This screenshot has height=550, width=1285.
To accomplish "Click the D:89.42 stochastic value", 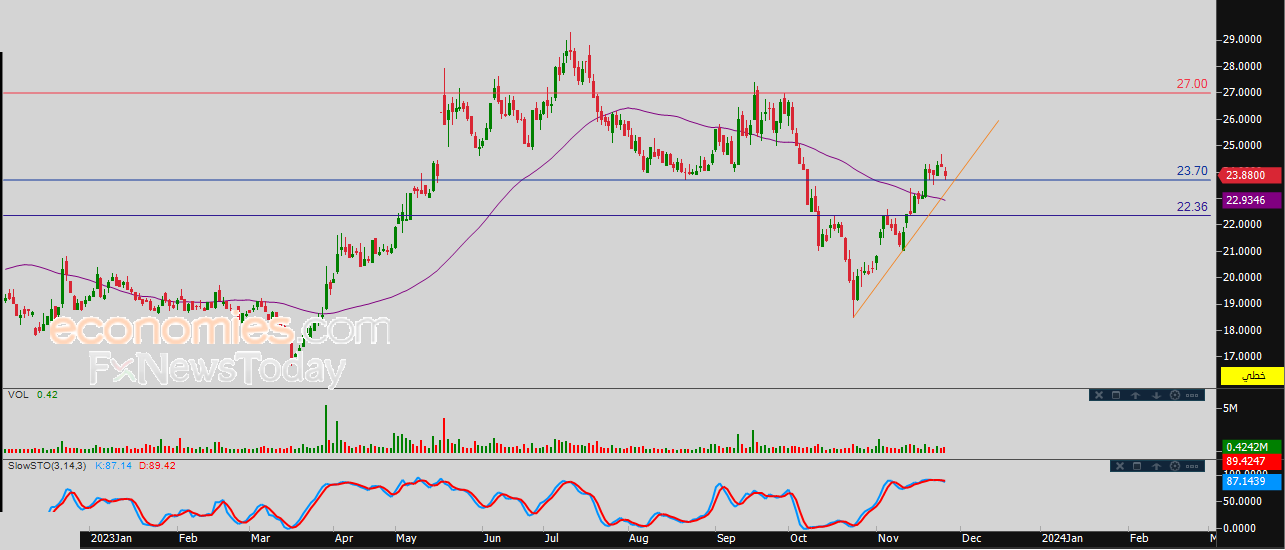I will click(x=156, y=466).
